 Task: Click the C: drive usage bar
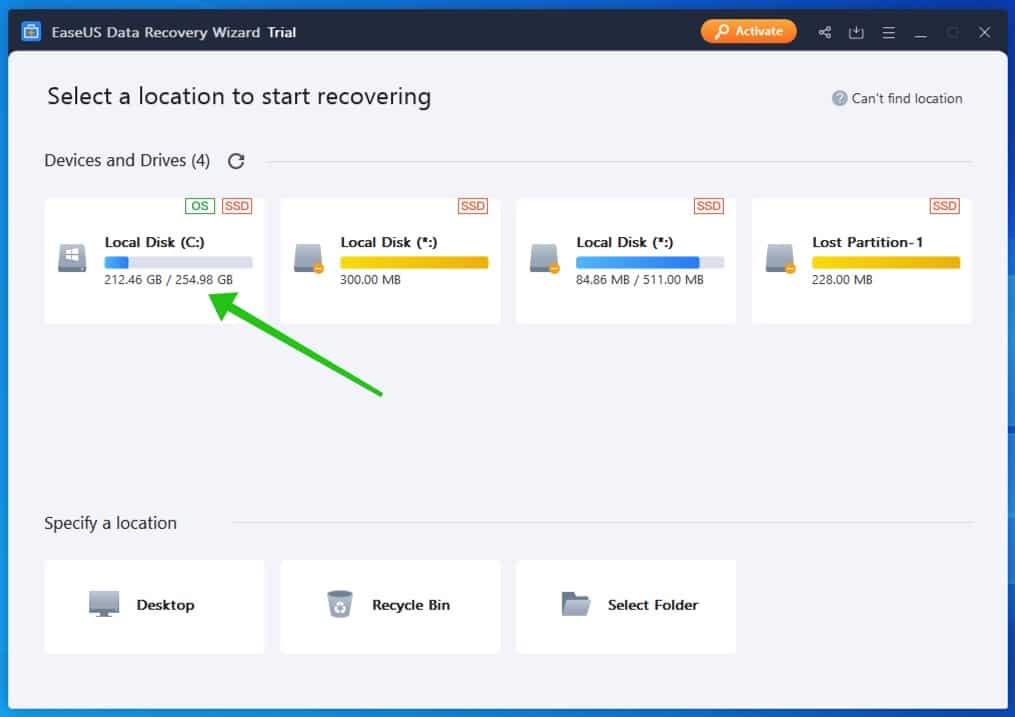178,262
